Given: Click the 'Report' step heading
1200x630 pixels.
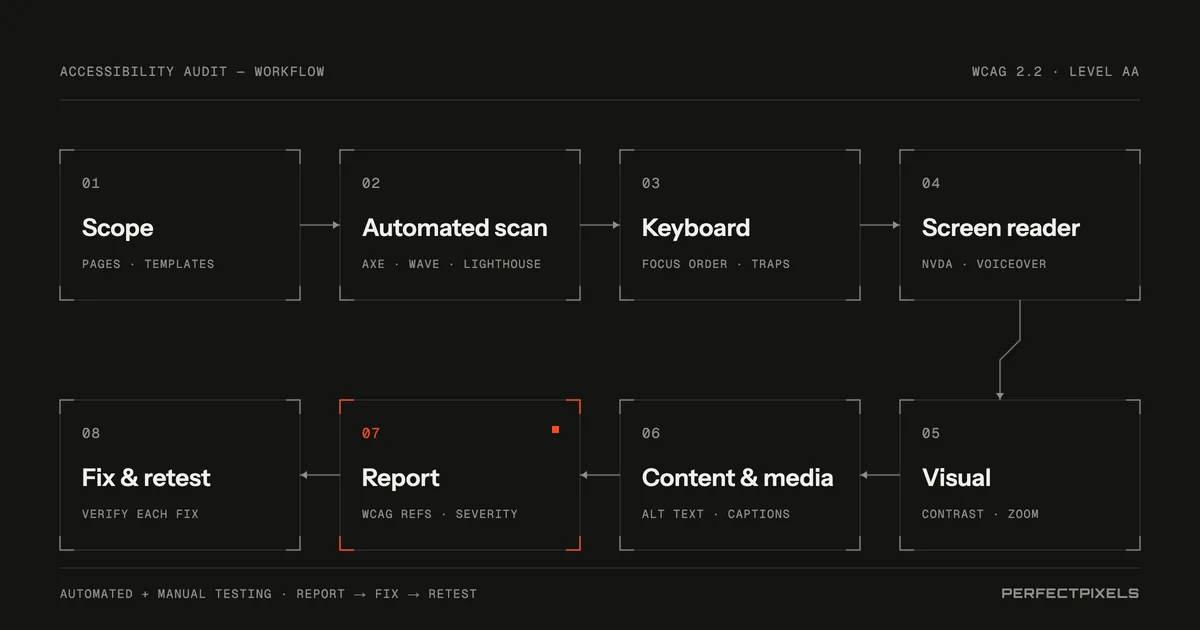Looking at the screenshot, I should click(x=401, y=478).
